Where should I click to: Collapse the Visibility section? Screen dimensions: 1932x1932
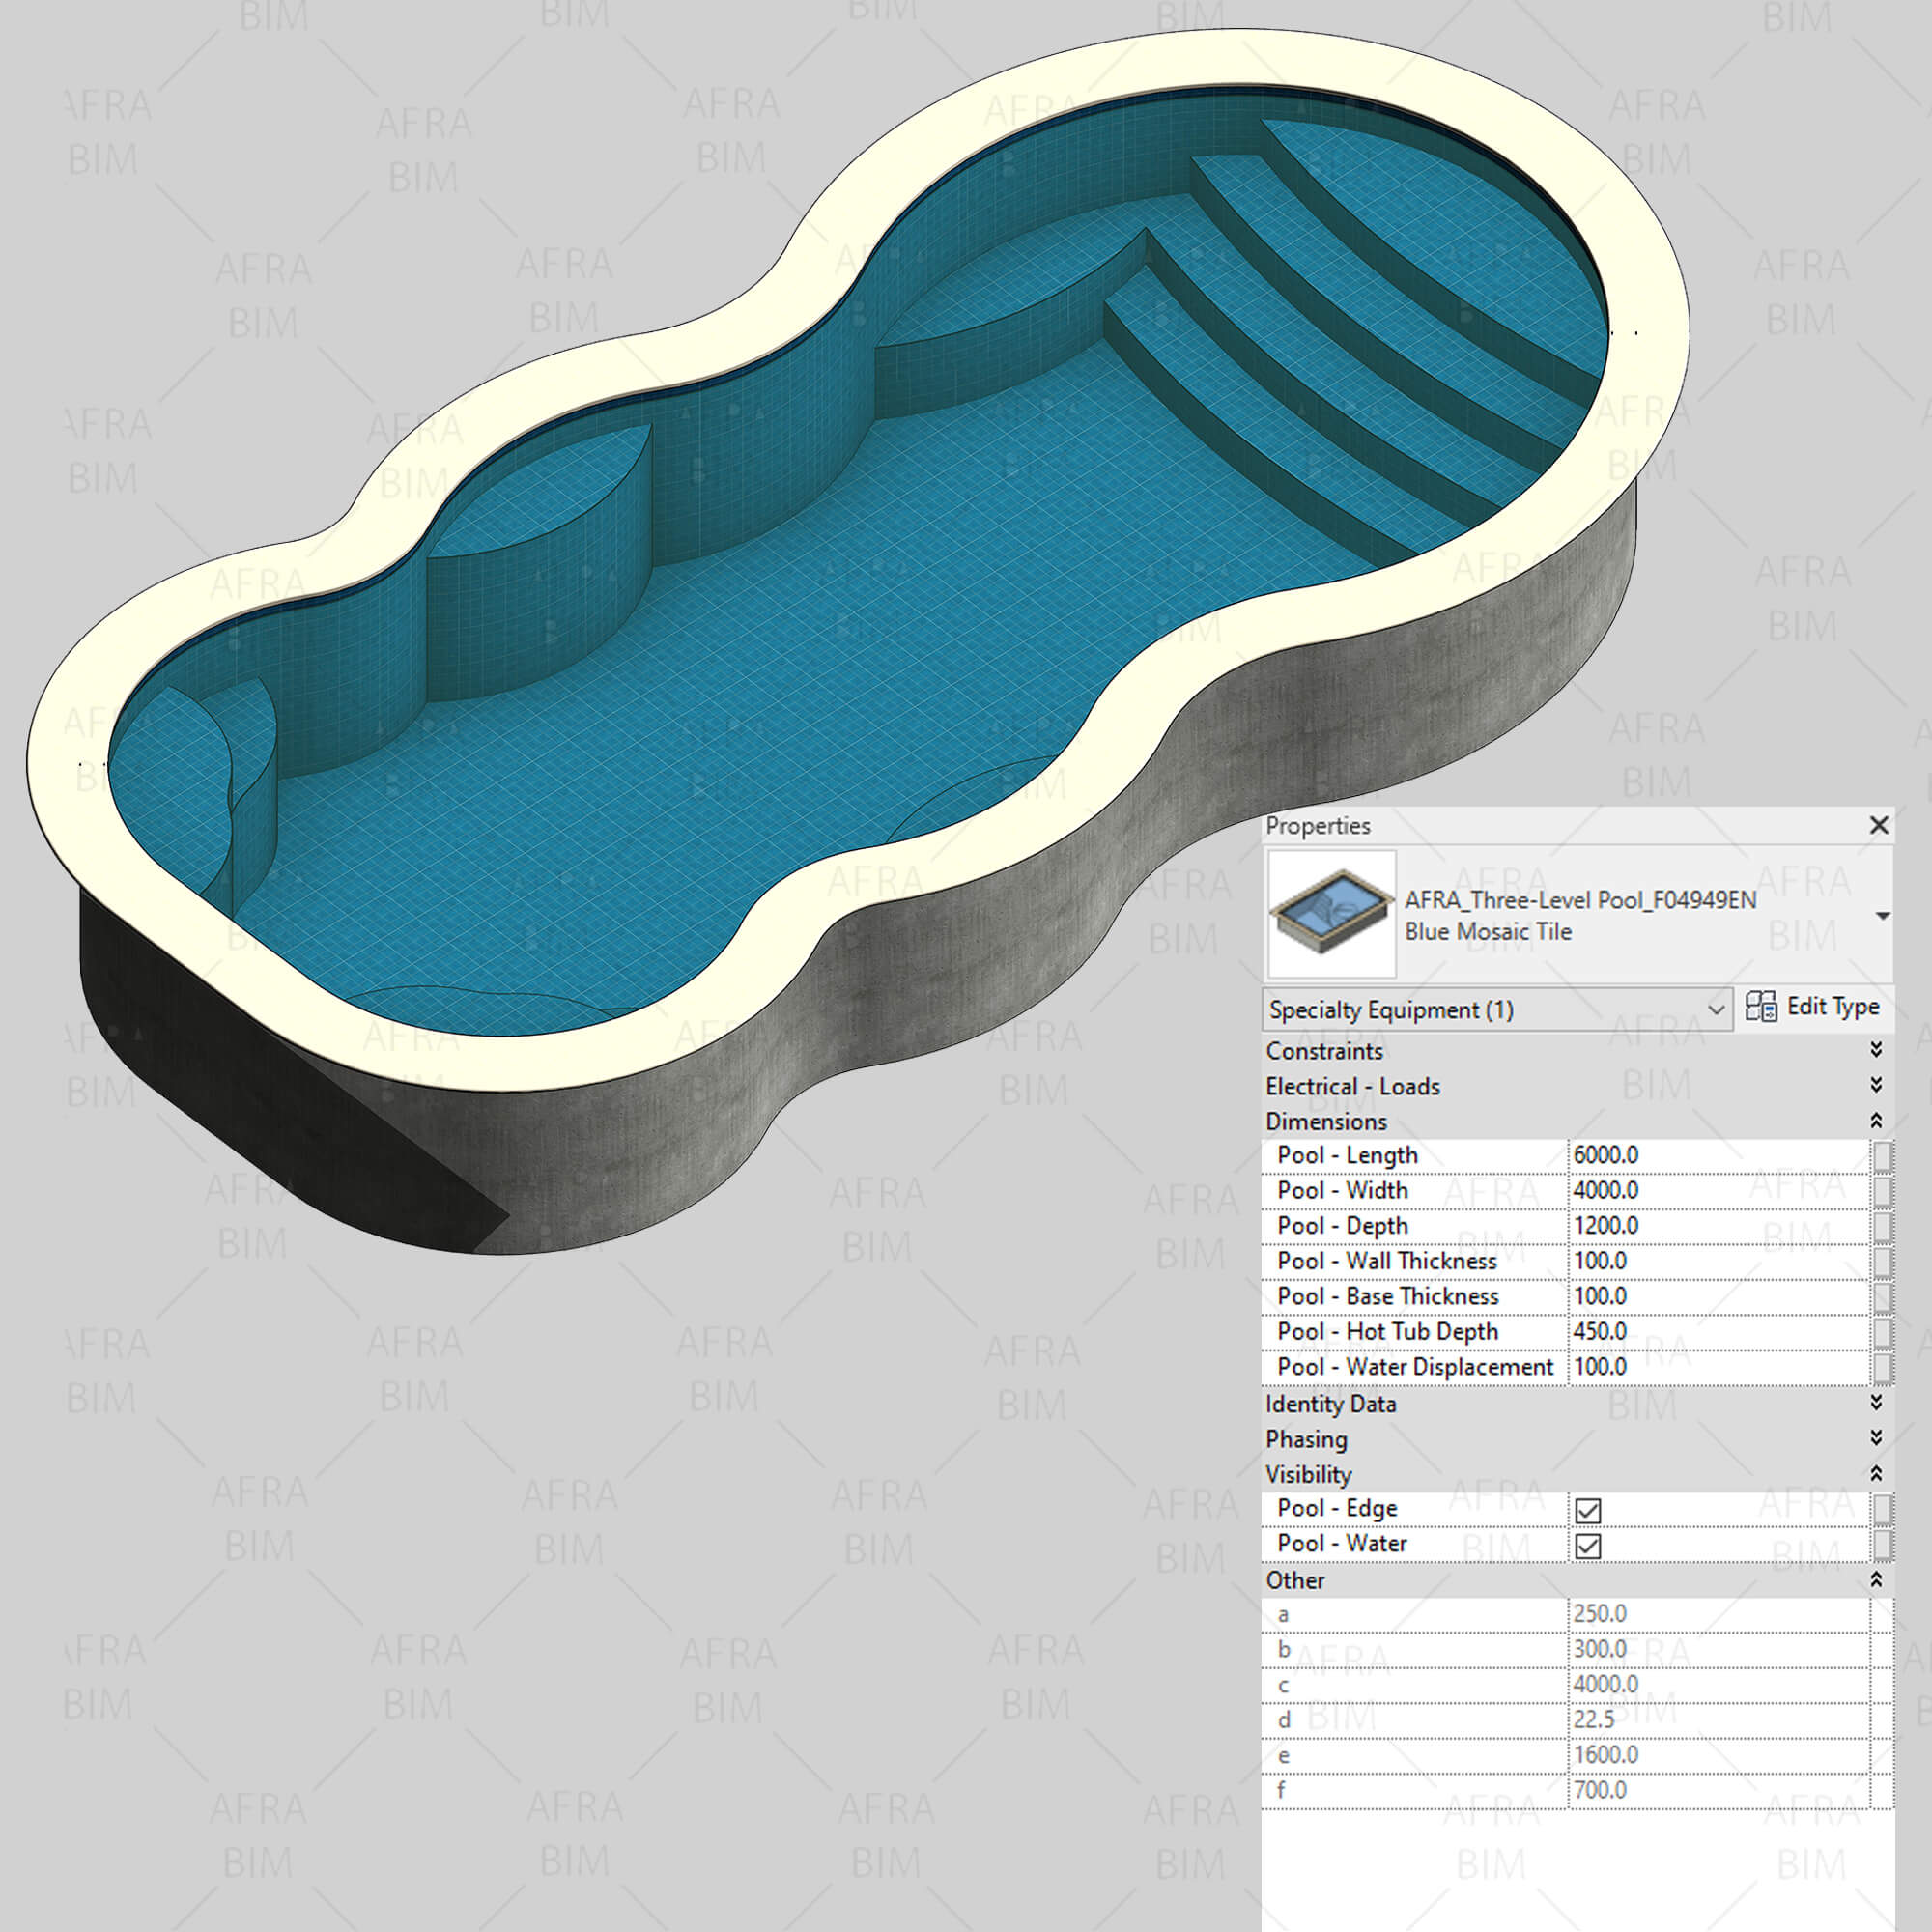pyautogui.click(x=1876, y=1473)
